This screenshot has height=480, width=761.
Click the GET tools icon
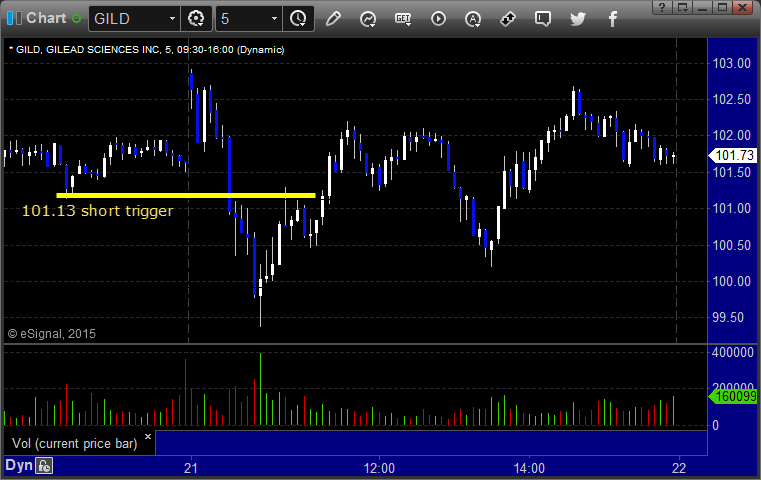click(403, 19)
